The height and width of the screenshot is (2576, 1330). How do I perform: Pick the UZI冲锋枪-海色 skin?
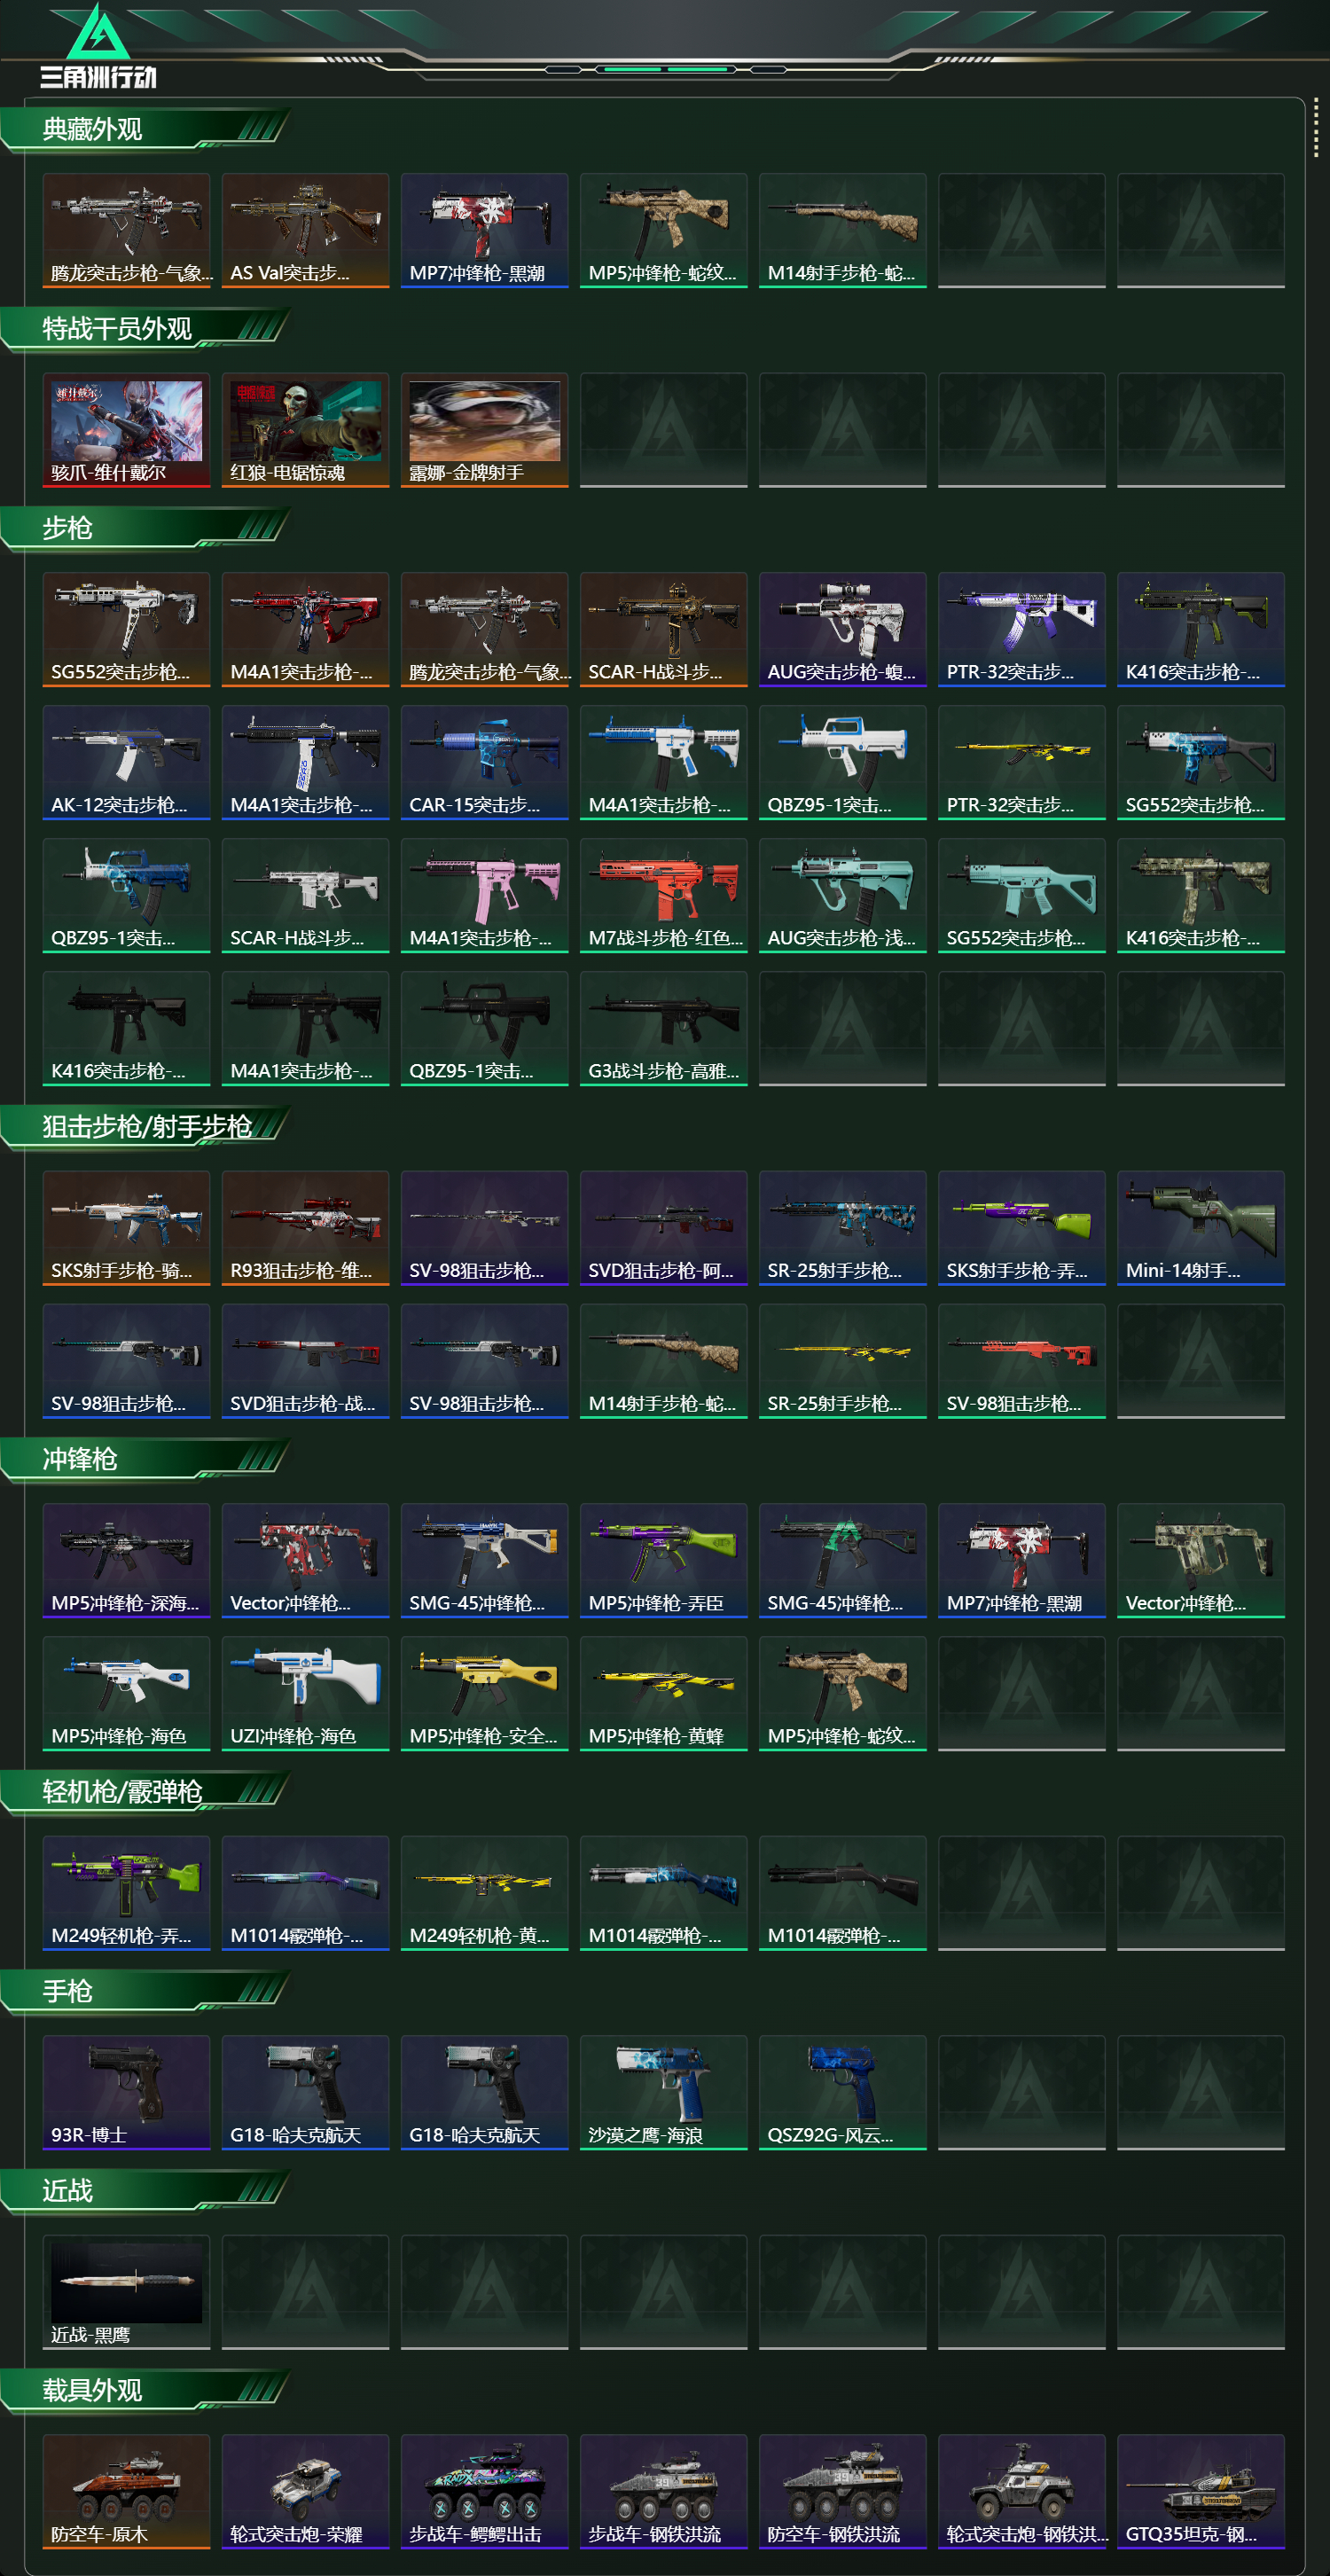(305, 1694)
